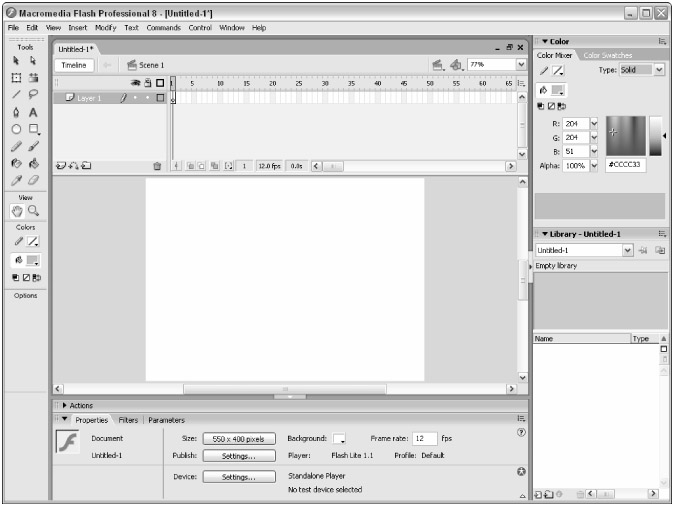Toggle lock all layers padlock icon

[146, 83]
